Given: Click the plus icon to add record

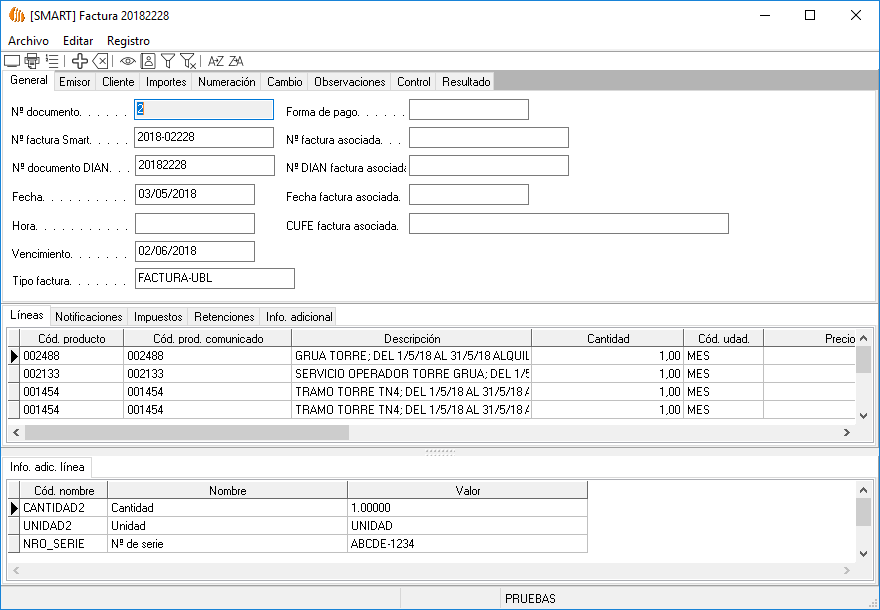Looking at the screenshot, I should [x=80, y=61].
